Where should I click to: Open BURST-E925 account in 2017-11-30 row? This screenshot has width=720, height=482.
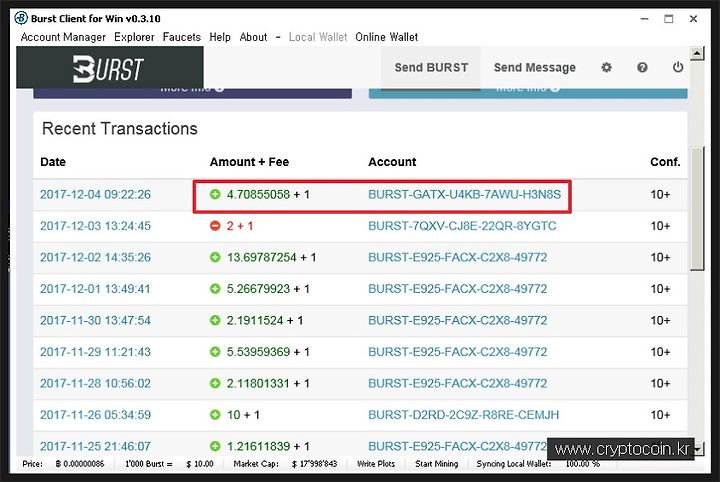pyautogui.click(x=457, y=320)
